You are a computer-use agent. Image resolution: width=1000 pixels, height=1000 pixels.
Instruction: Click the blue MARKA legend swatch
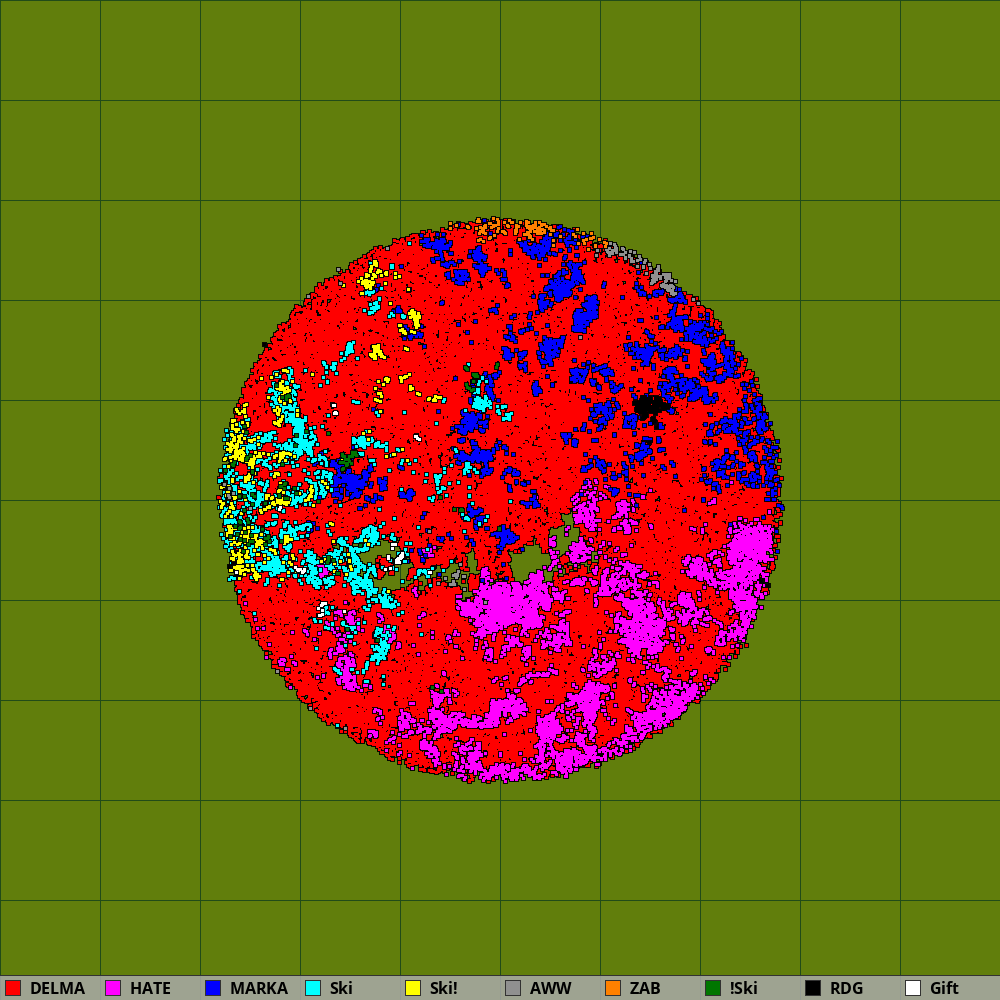213,988
